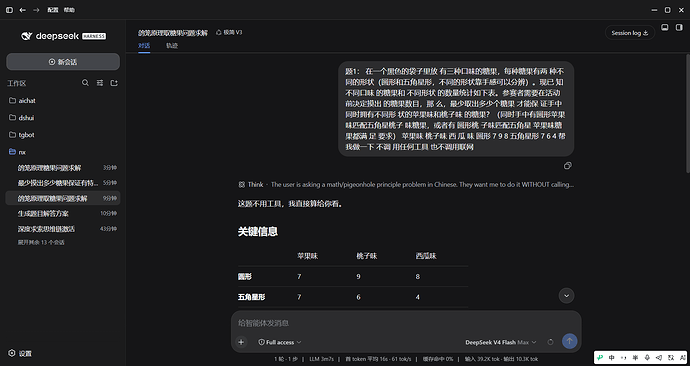Add new workspace folder icon
This screenshot has height=366, width=690.
pyautogui.click(x=114, y=83)
